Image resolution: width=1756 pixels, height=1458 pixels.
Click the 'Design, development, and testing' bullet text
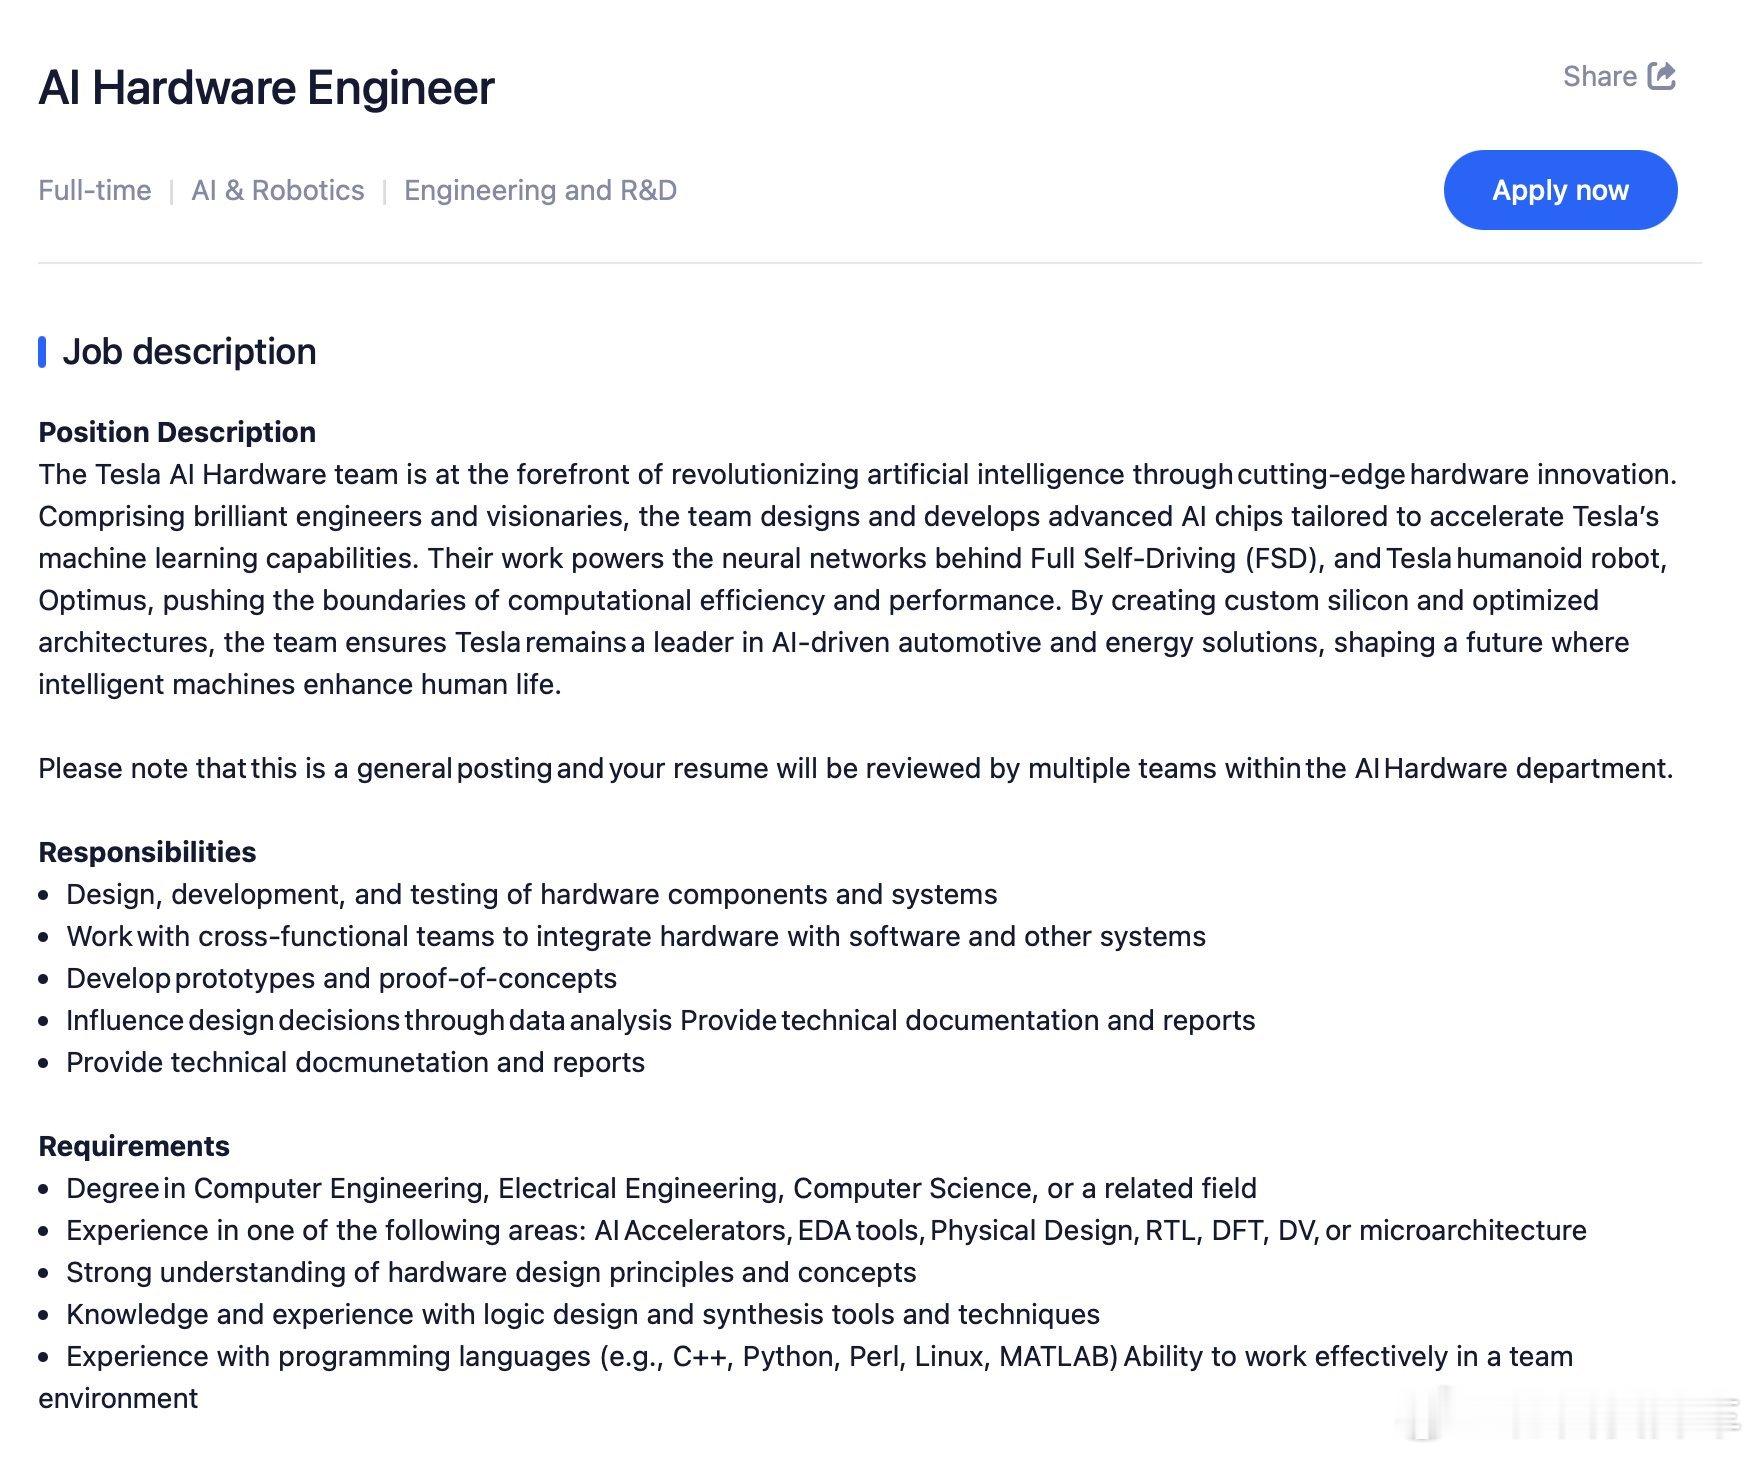[531, 894]
